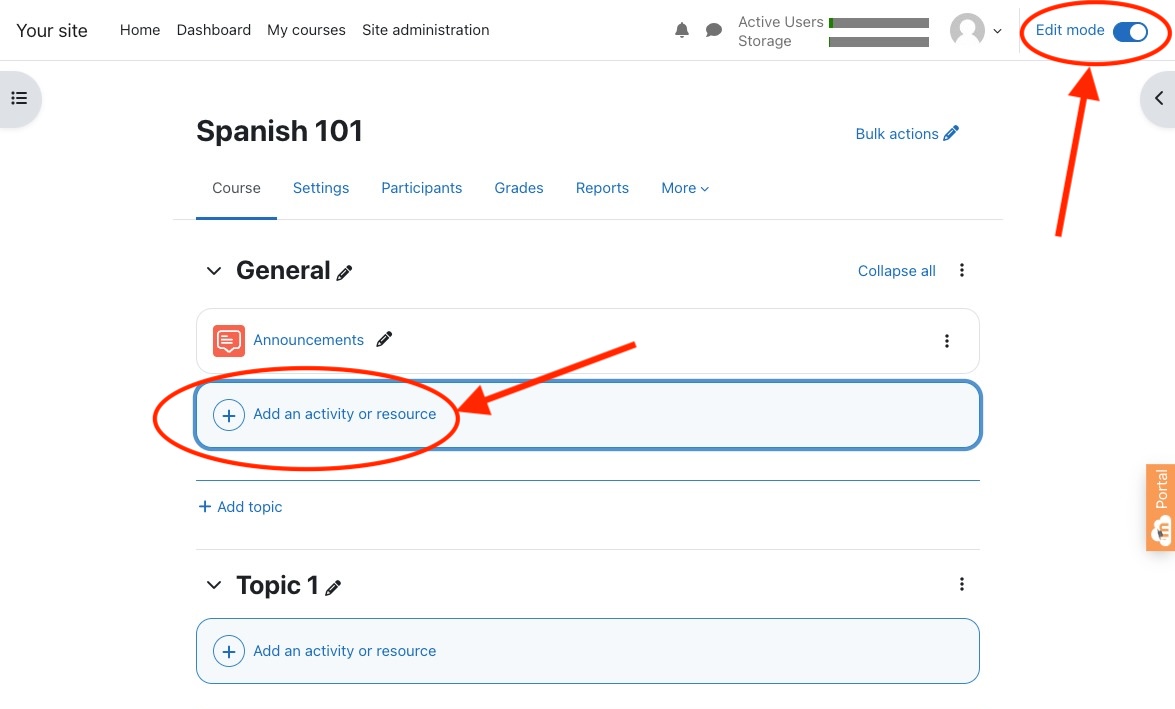
Task: Click pencil icon next to Topic 1
Action: 333,587
